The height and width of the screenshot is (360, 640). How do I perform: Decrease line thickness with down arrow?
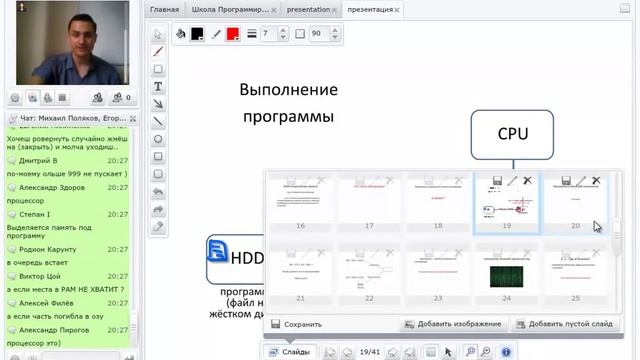click(x=283, y=37)
